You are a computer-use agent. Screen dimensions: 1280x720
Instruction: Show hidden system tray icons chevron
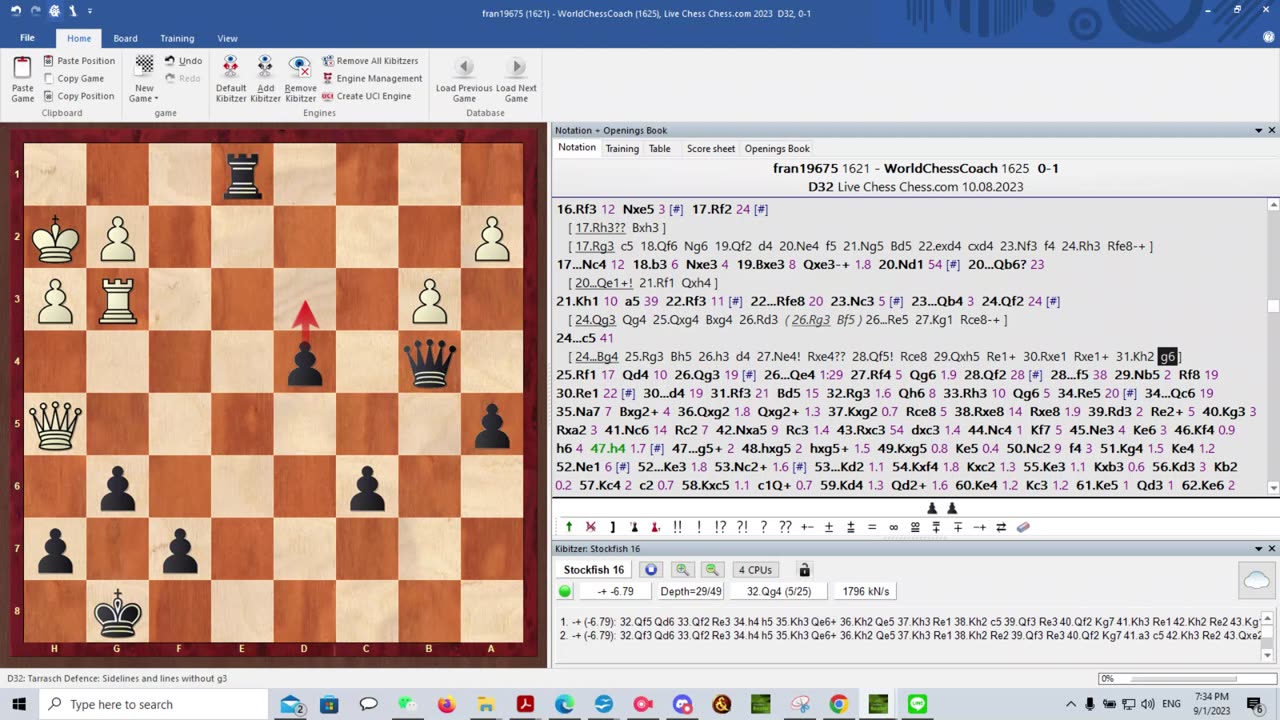coord(1071,704)
